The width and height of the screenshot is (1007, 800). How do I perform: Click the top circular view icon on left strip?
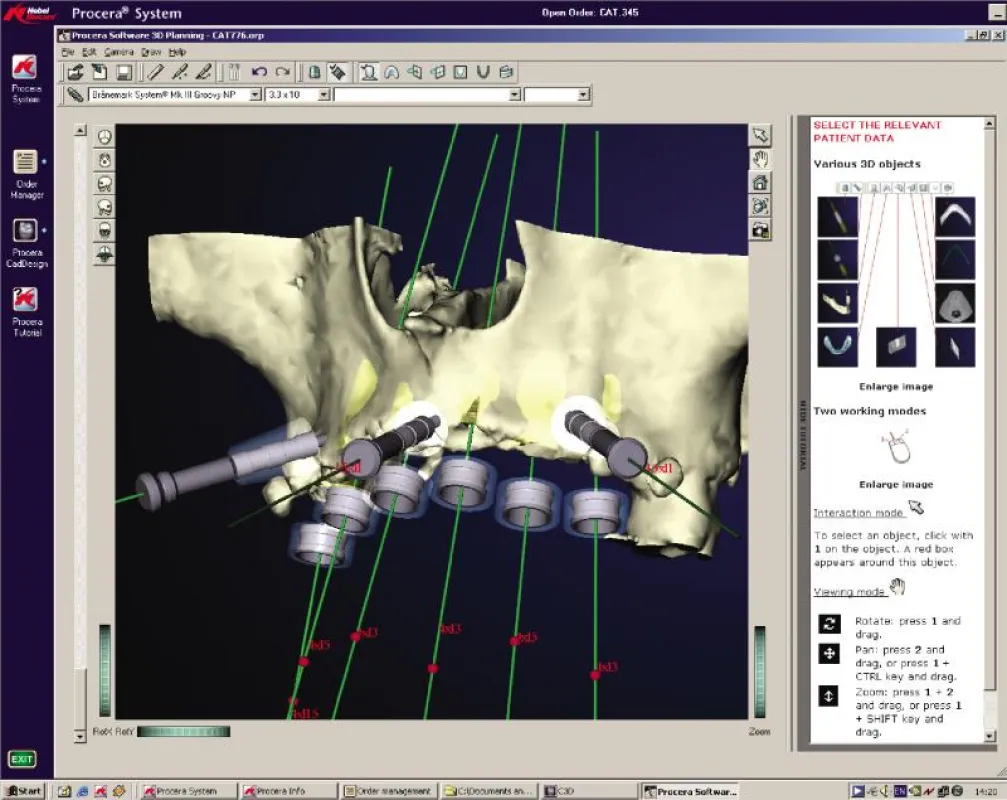coord(105,136)
